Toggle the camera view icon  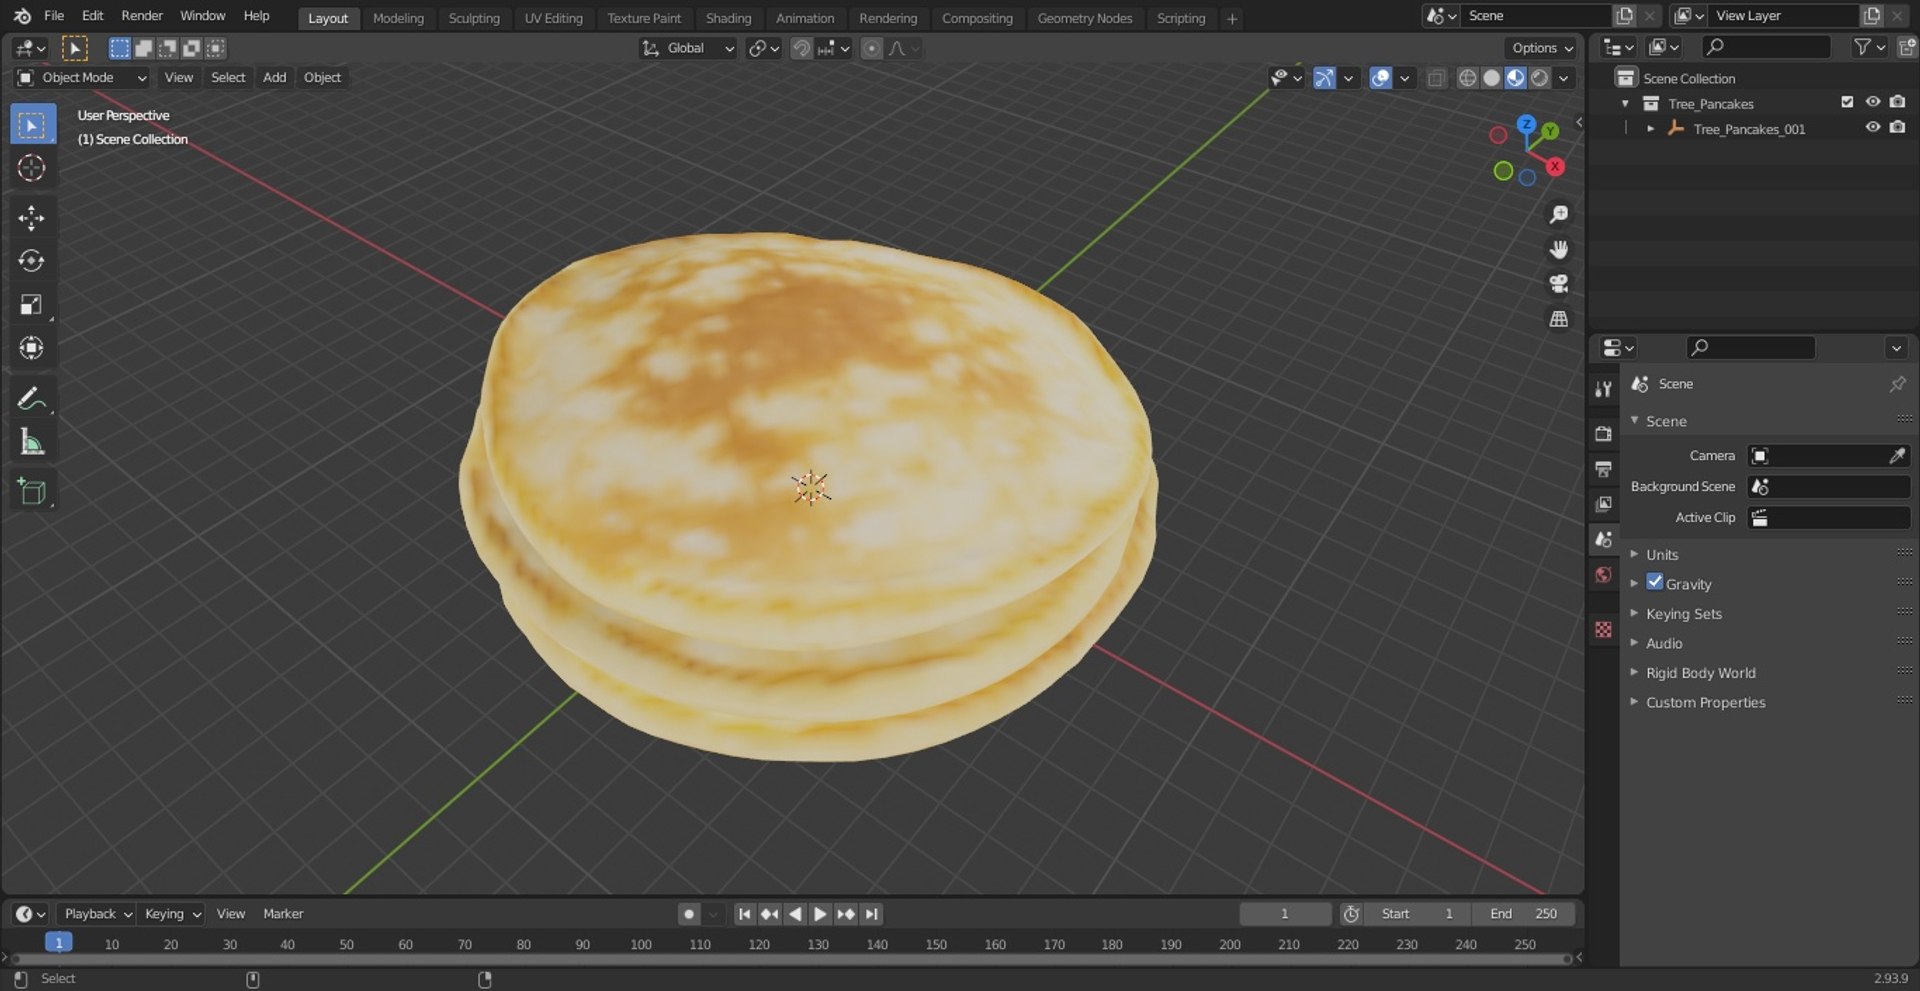click(x=1558, y=284)
